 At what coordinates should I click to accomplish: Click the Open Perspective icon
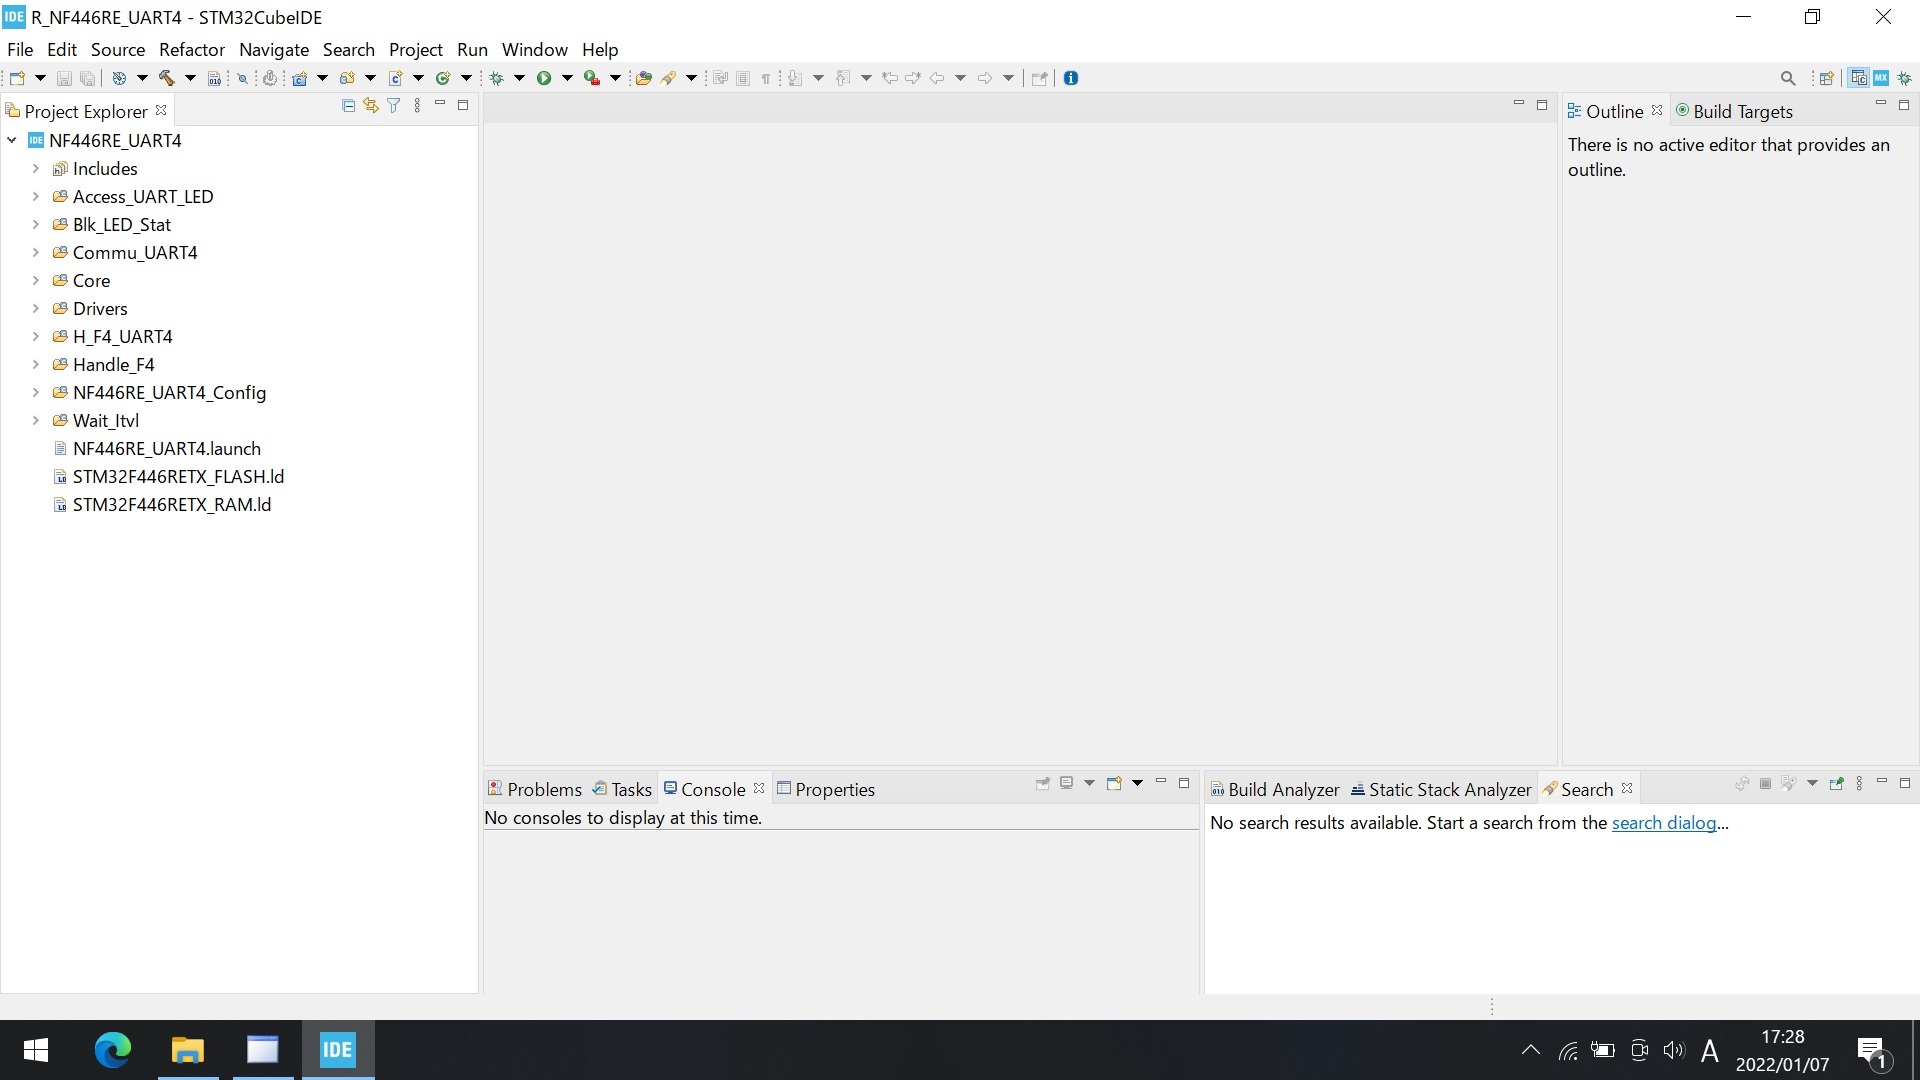point(1827,78)
